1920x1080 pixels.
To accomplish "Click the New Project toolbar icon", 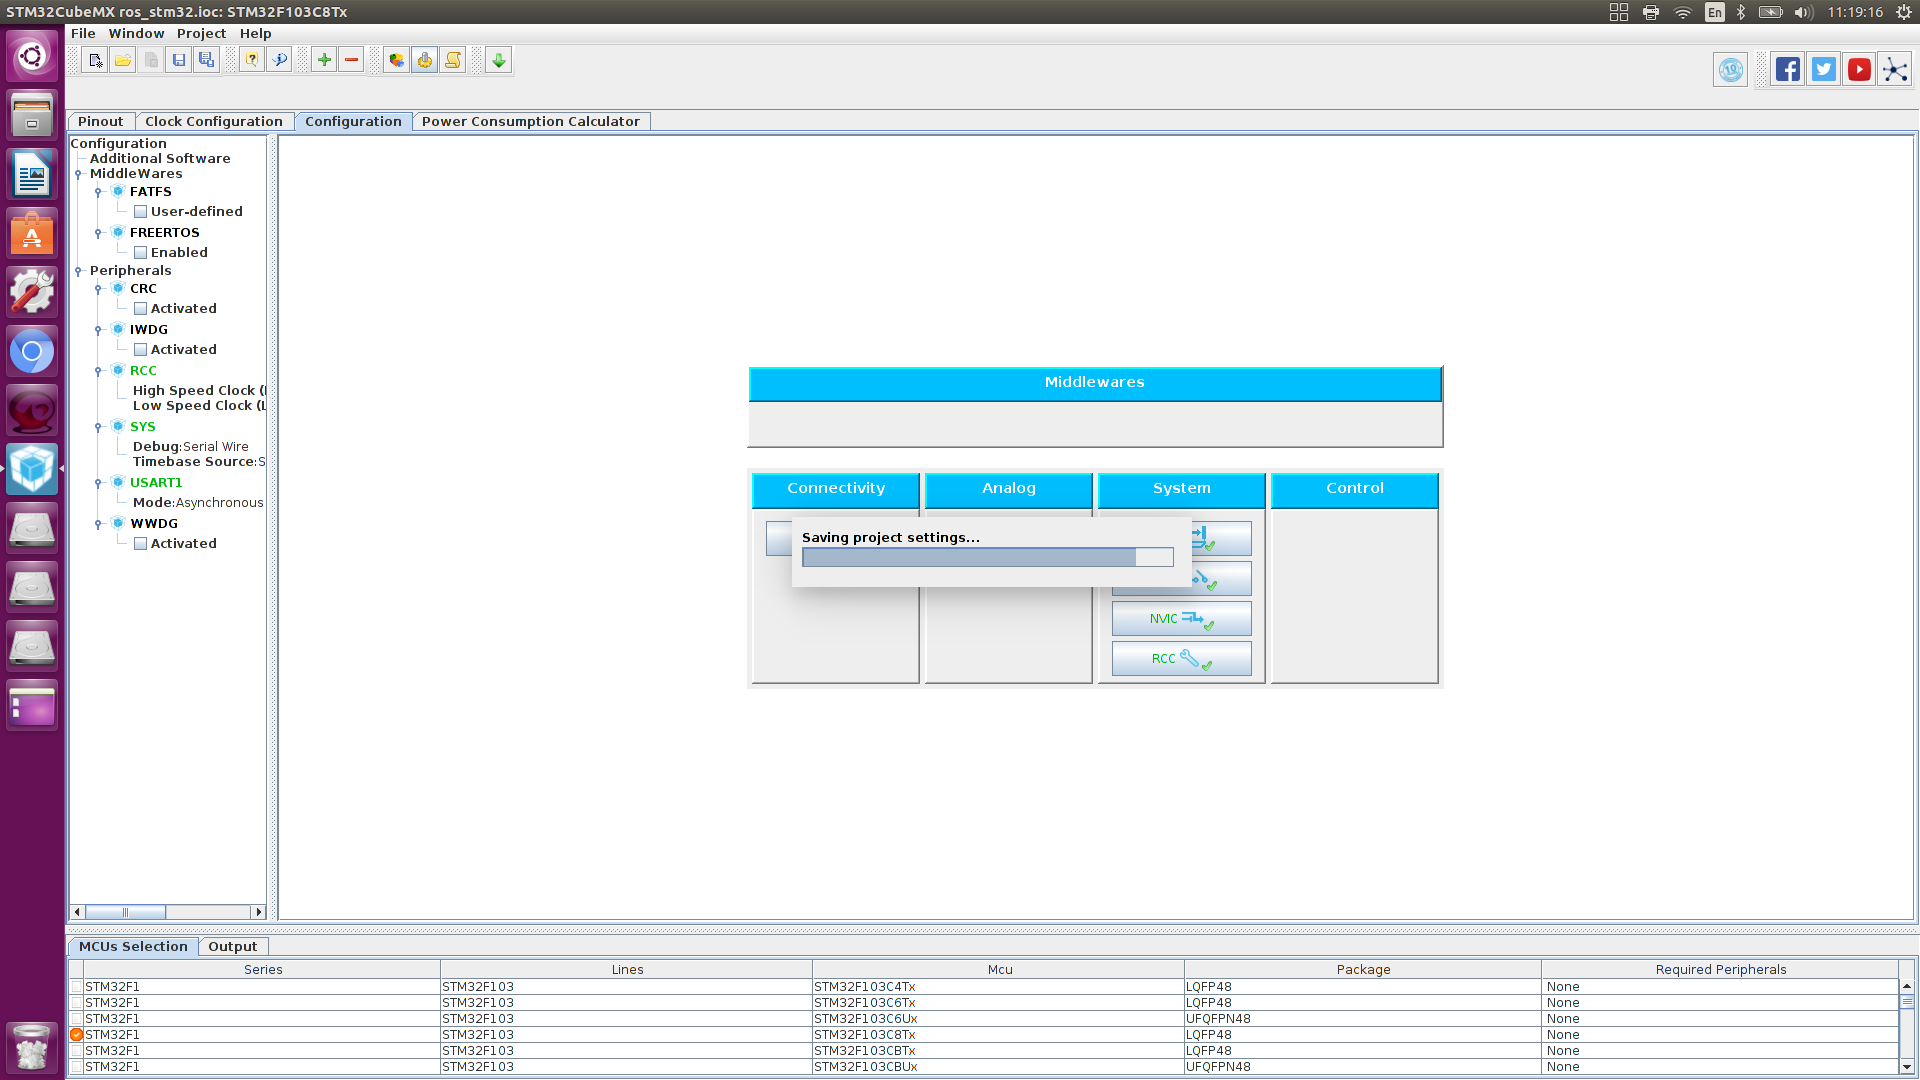I will pos(95,61).
